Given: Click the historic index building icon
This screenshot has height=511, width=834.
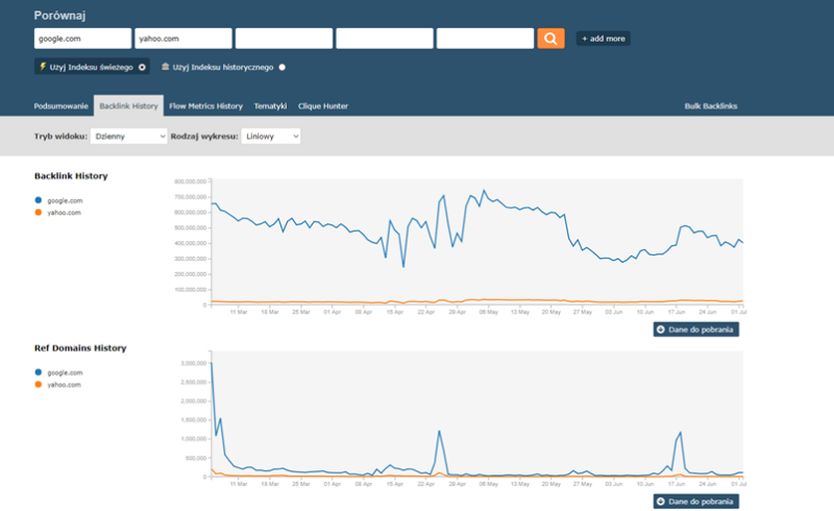Looking at the screenshot, I should (x=165, y=67).
